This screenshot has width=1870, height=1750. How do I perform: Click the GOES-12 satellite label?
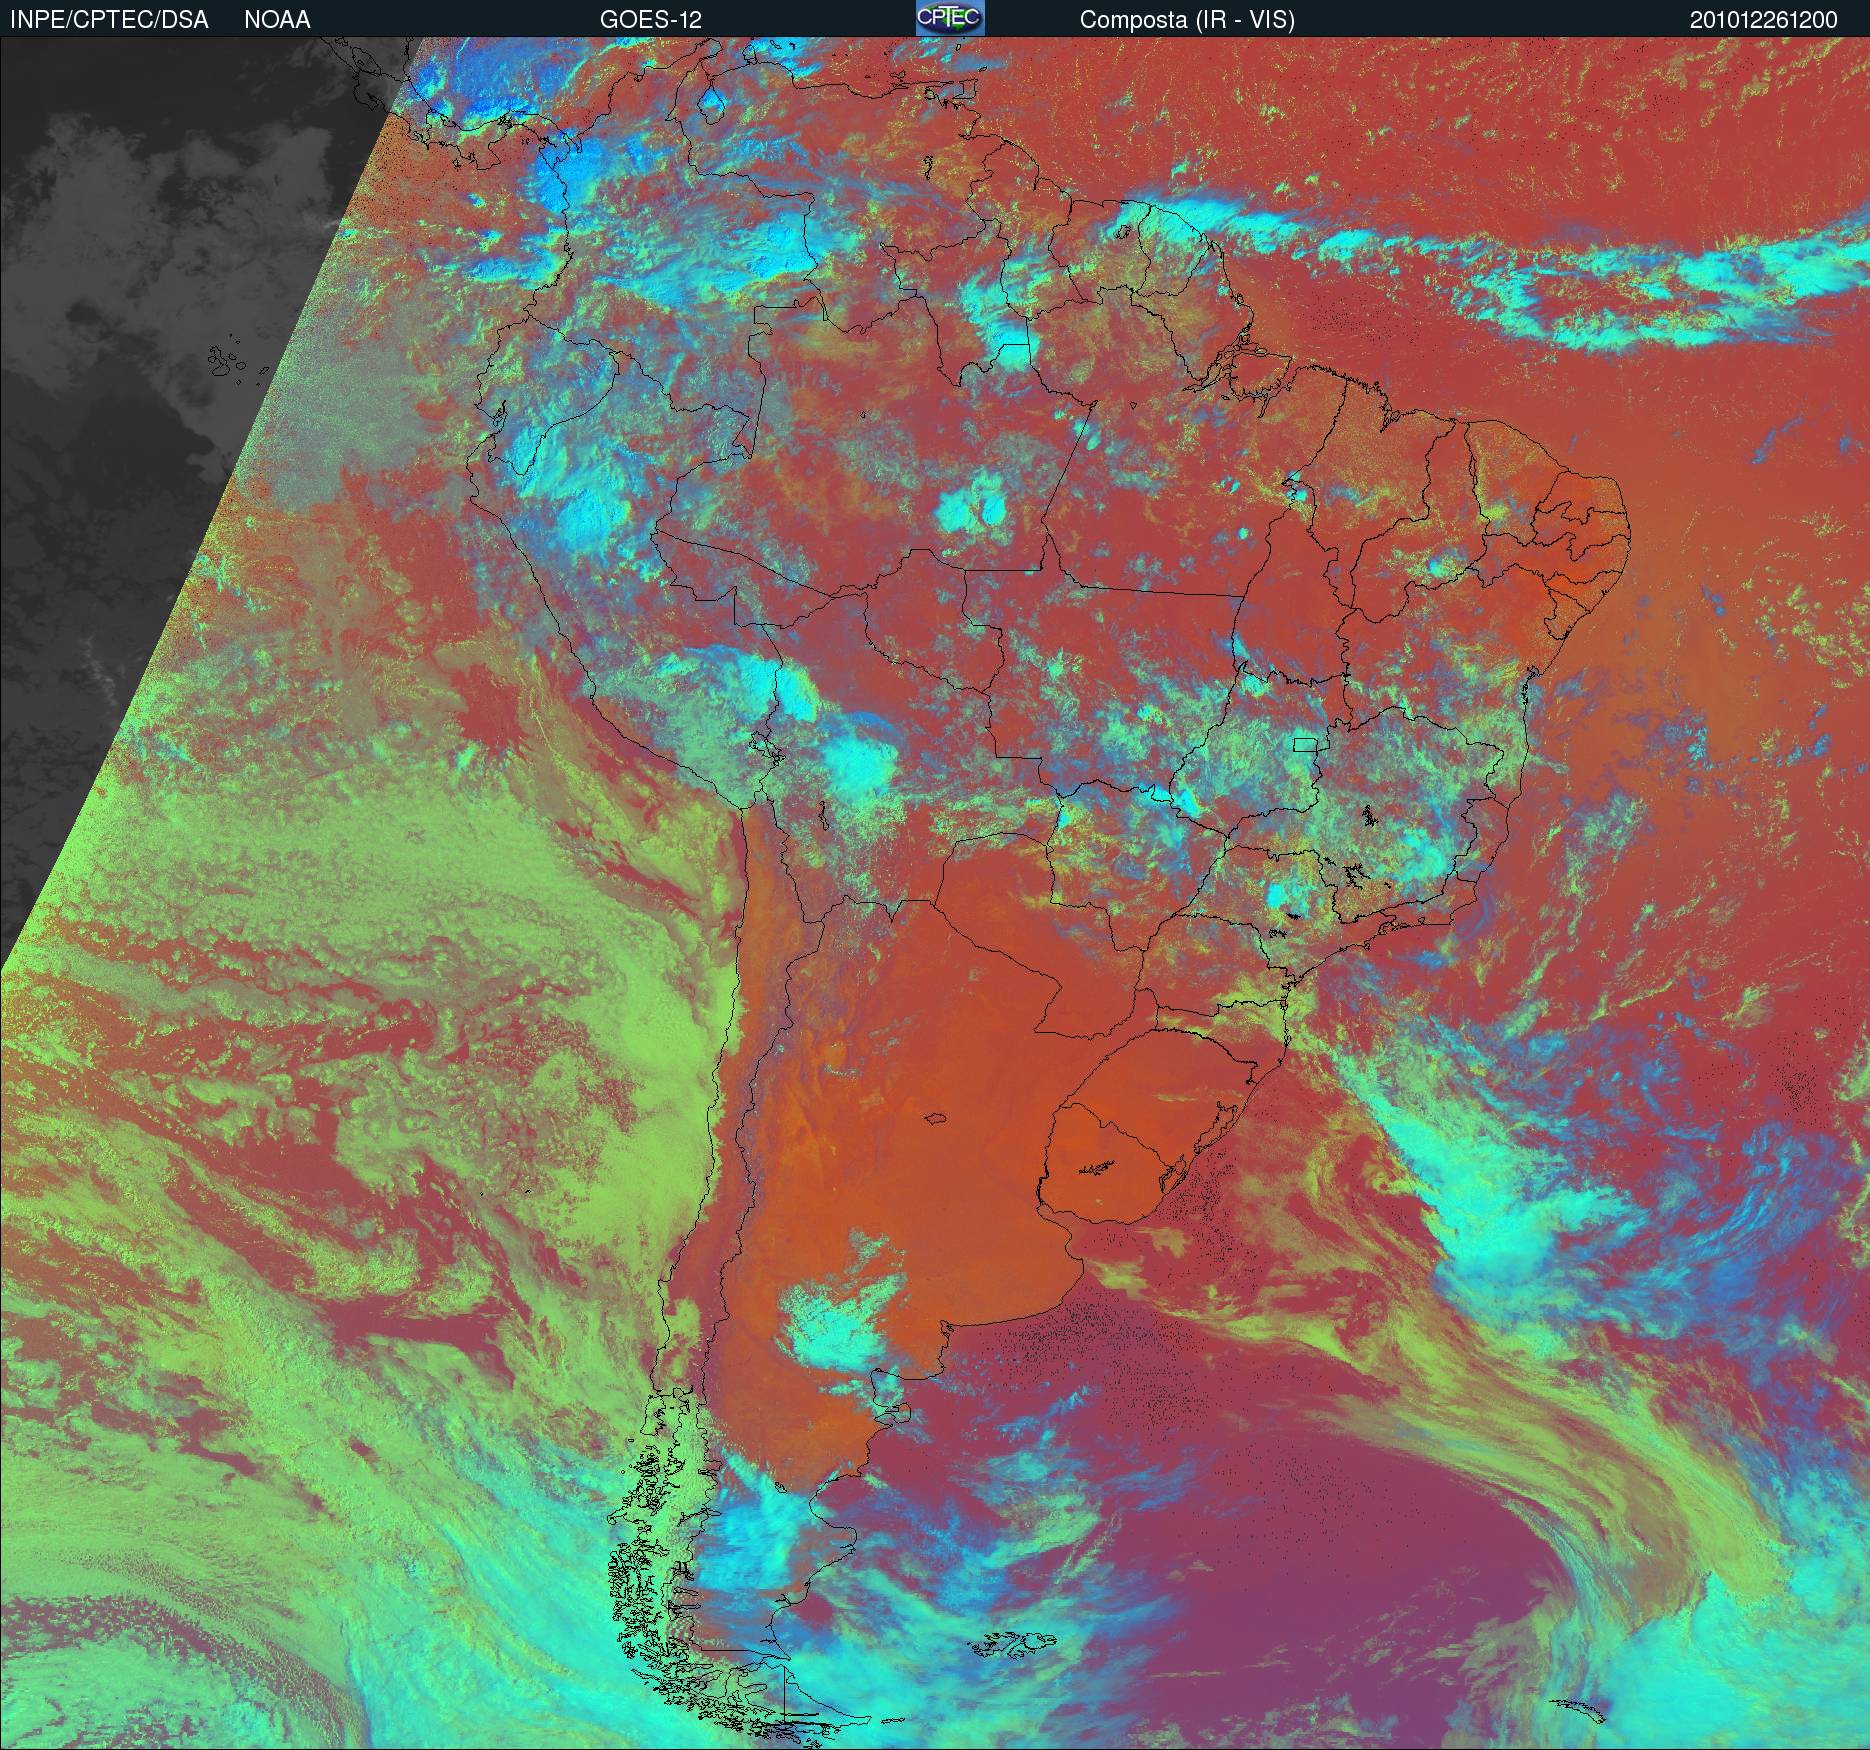click(650, 20)
